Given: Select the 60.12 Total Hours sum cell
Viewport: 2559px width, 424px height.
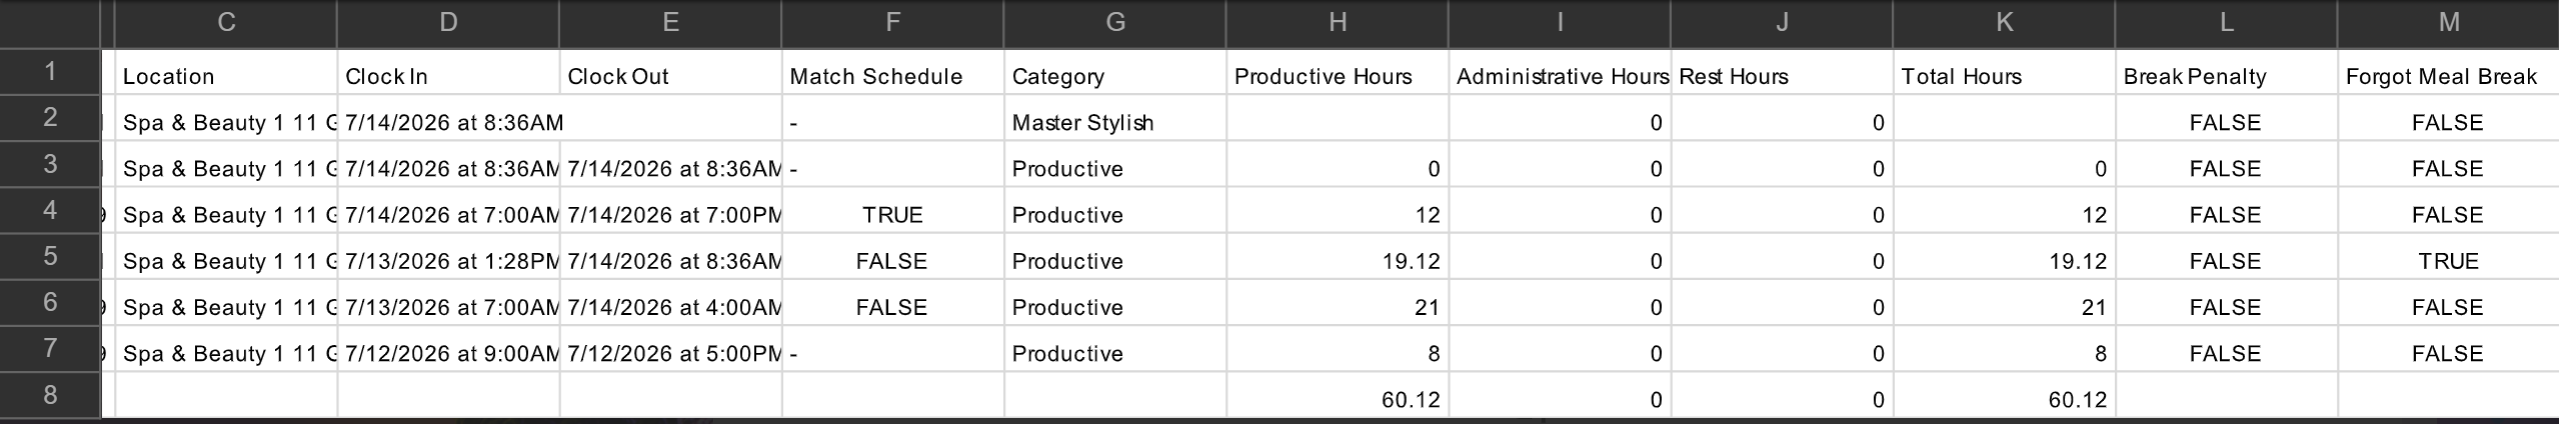Looking at the screenshot, I should pyautogui.click(x=2004, y=399).
